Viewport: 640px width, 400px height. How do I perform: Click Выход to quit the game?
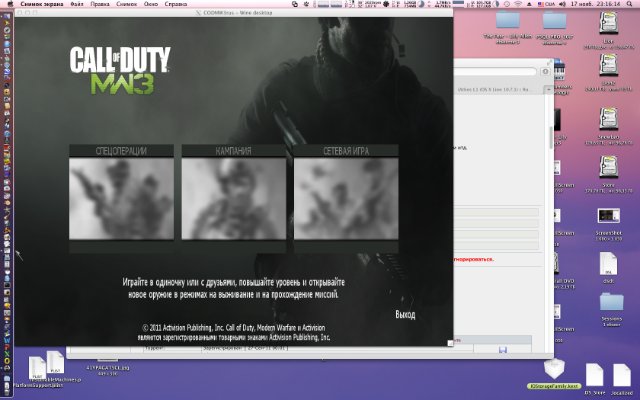coord(405,314)
